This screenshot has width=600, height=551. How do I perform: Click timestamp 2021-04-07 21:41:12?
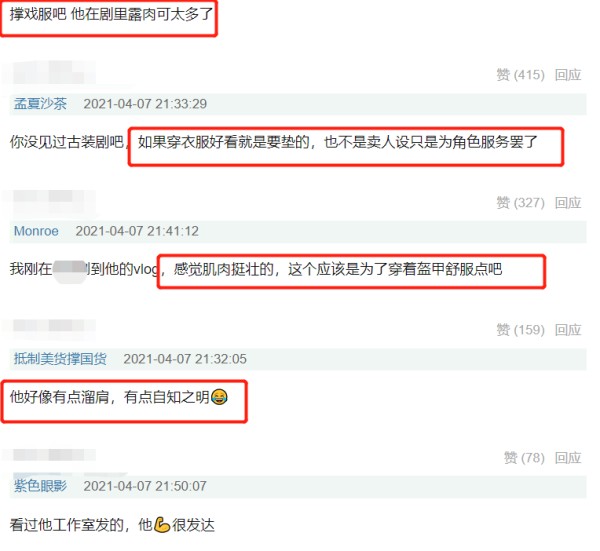(137, 231)
